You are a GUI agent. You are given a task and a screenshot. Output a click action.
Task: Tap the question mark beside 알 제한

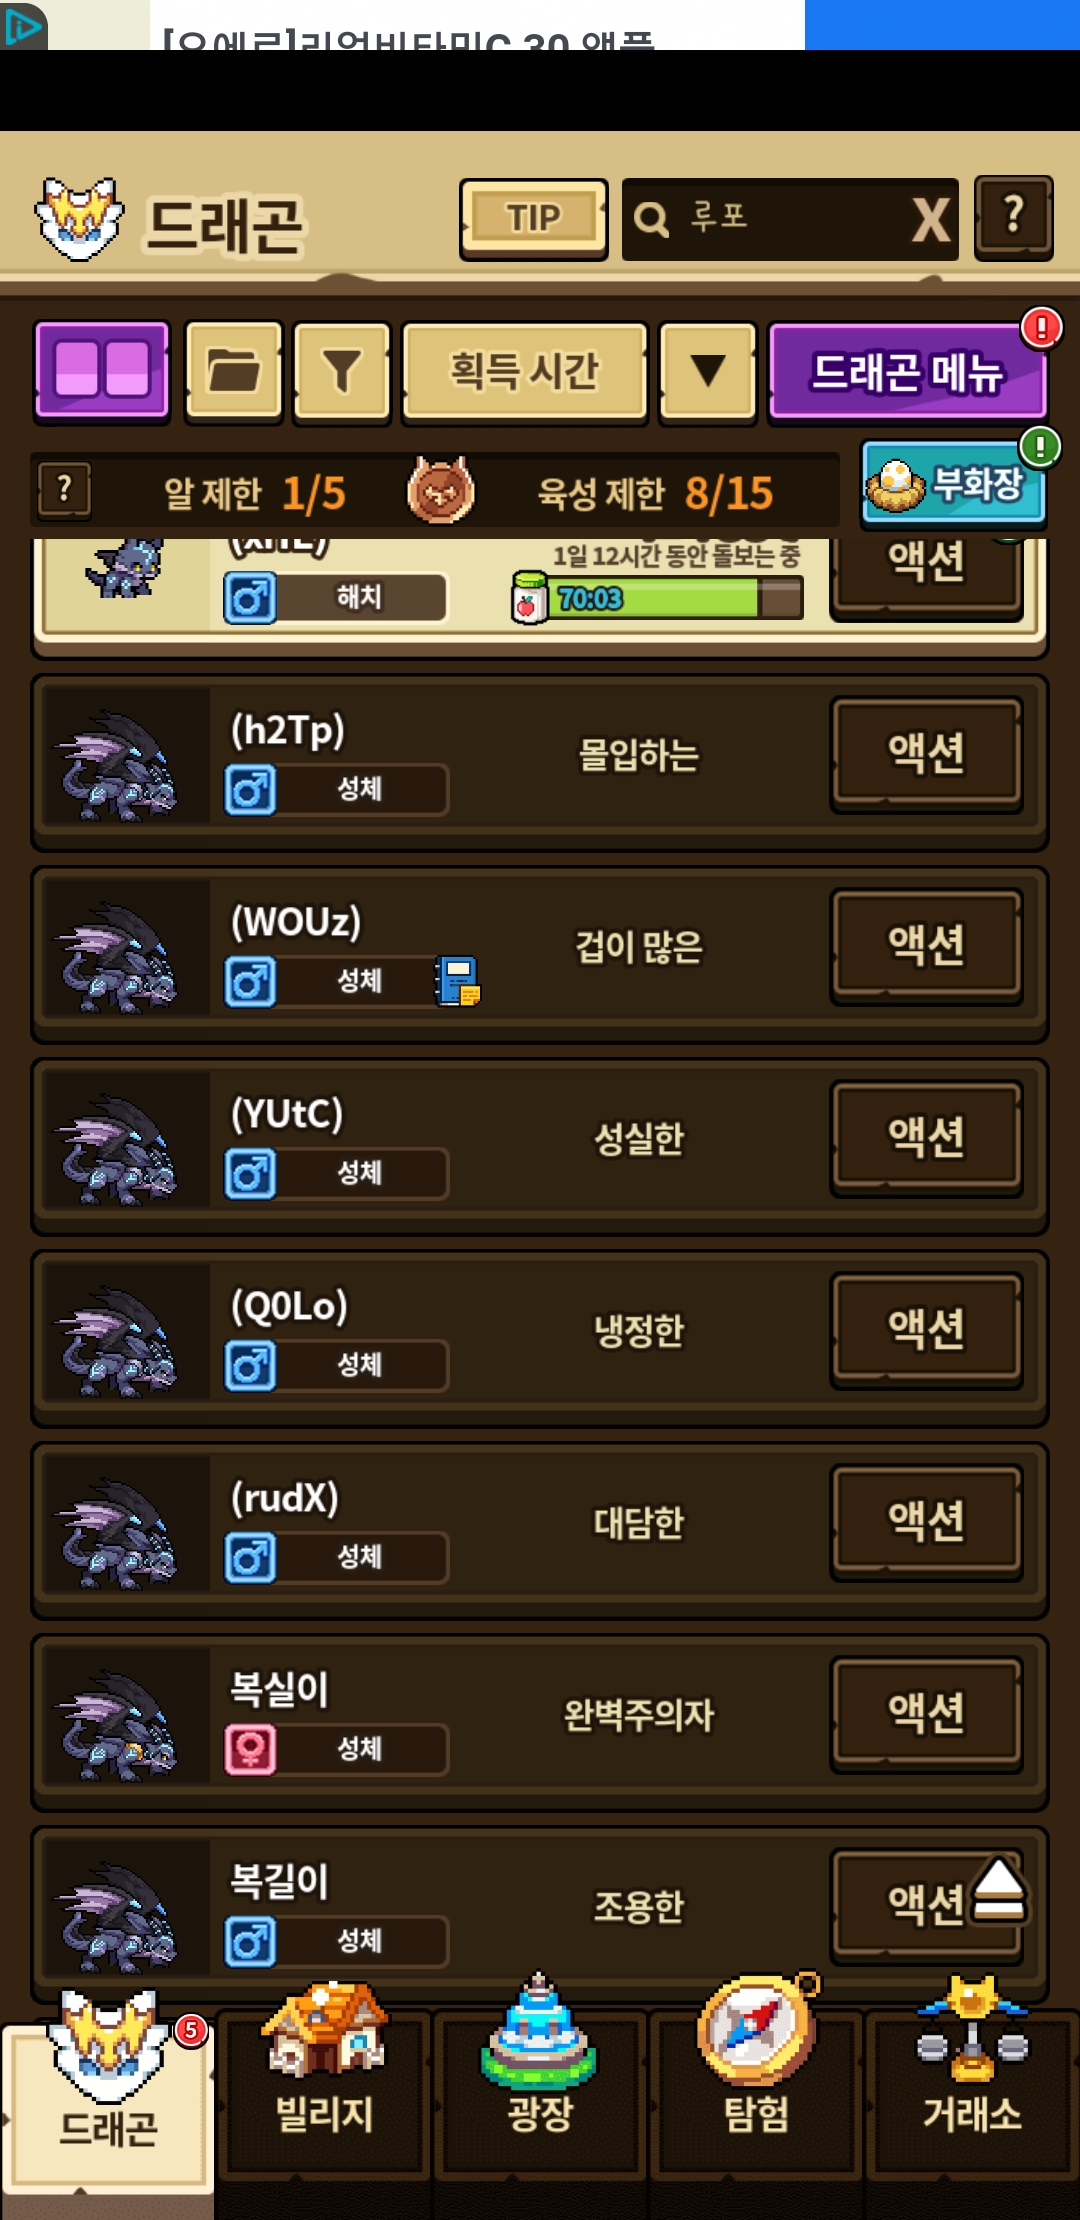click(65, 490)
